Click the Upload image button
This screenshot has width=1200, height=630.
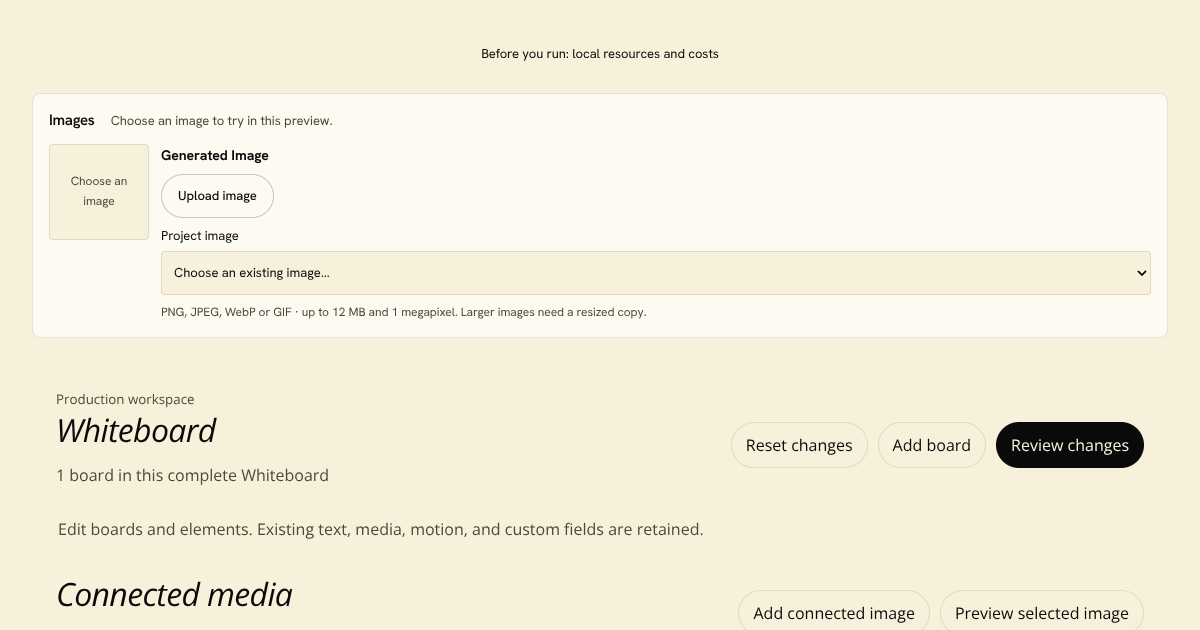click(x=217, y=196)
